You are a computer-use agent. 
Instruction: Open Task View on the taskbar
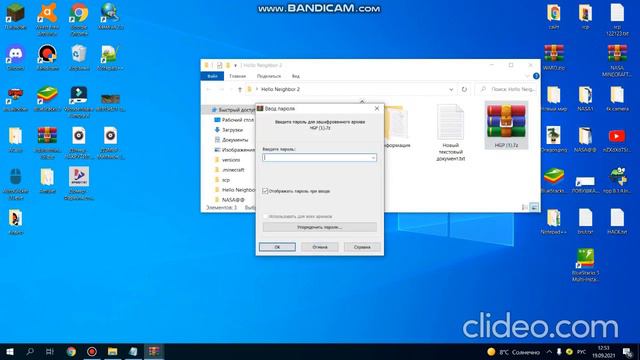click(50, 352)
